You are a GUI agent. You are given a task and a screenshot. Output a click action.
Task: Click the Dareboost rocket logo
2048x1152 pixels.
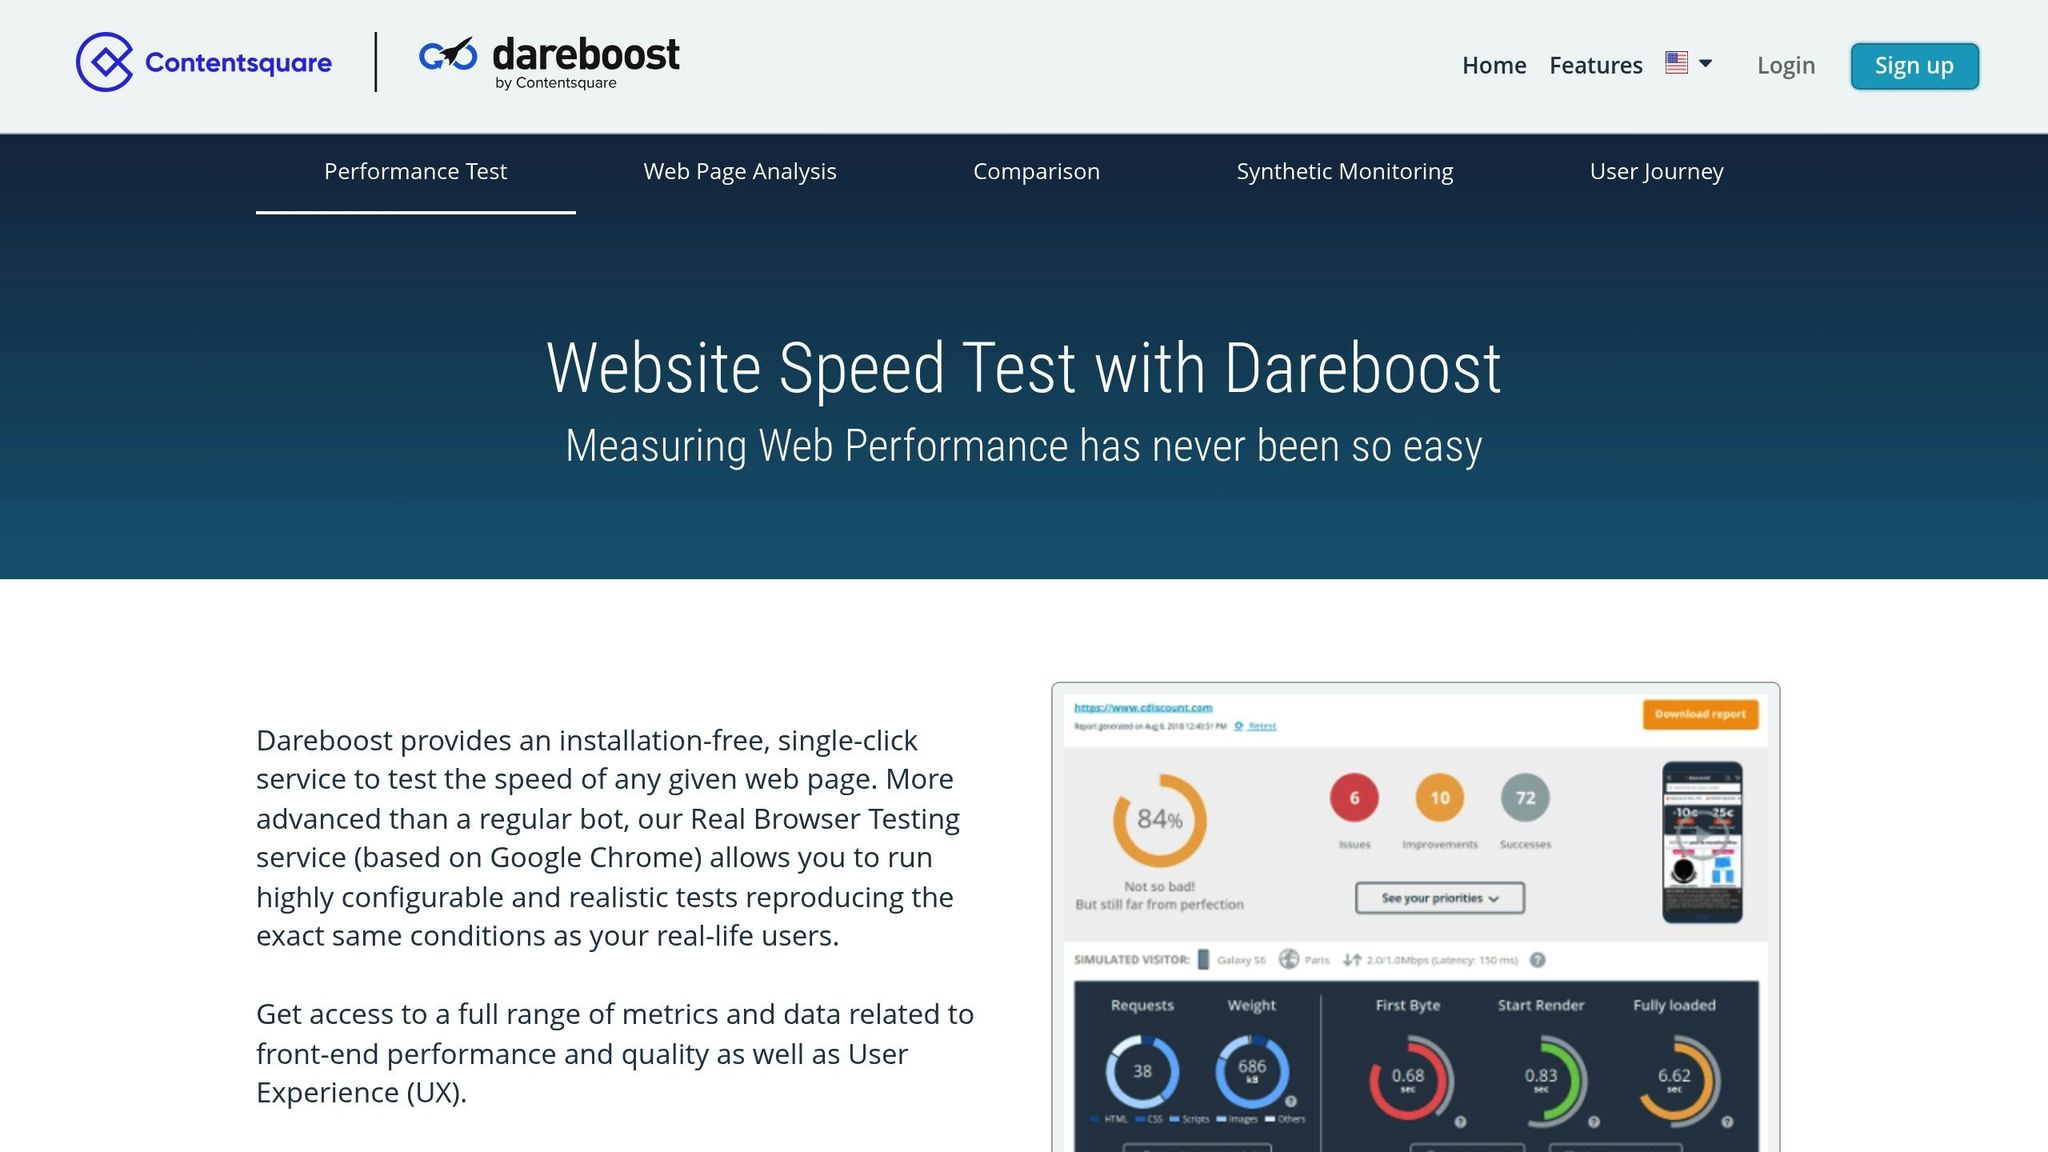pyautogui.click(x=549, y=62)
